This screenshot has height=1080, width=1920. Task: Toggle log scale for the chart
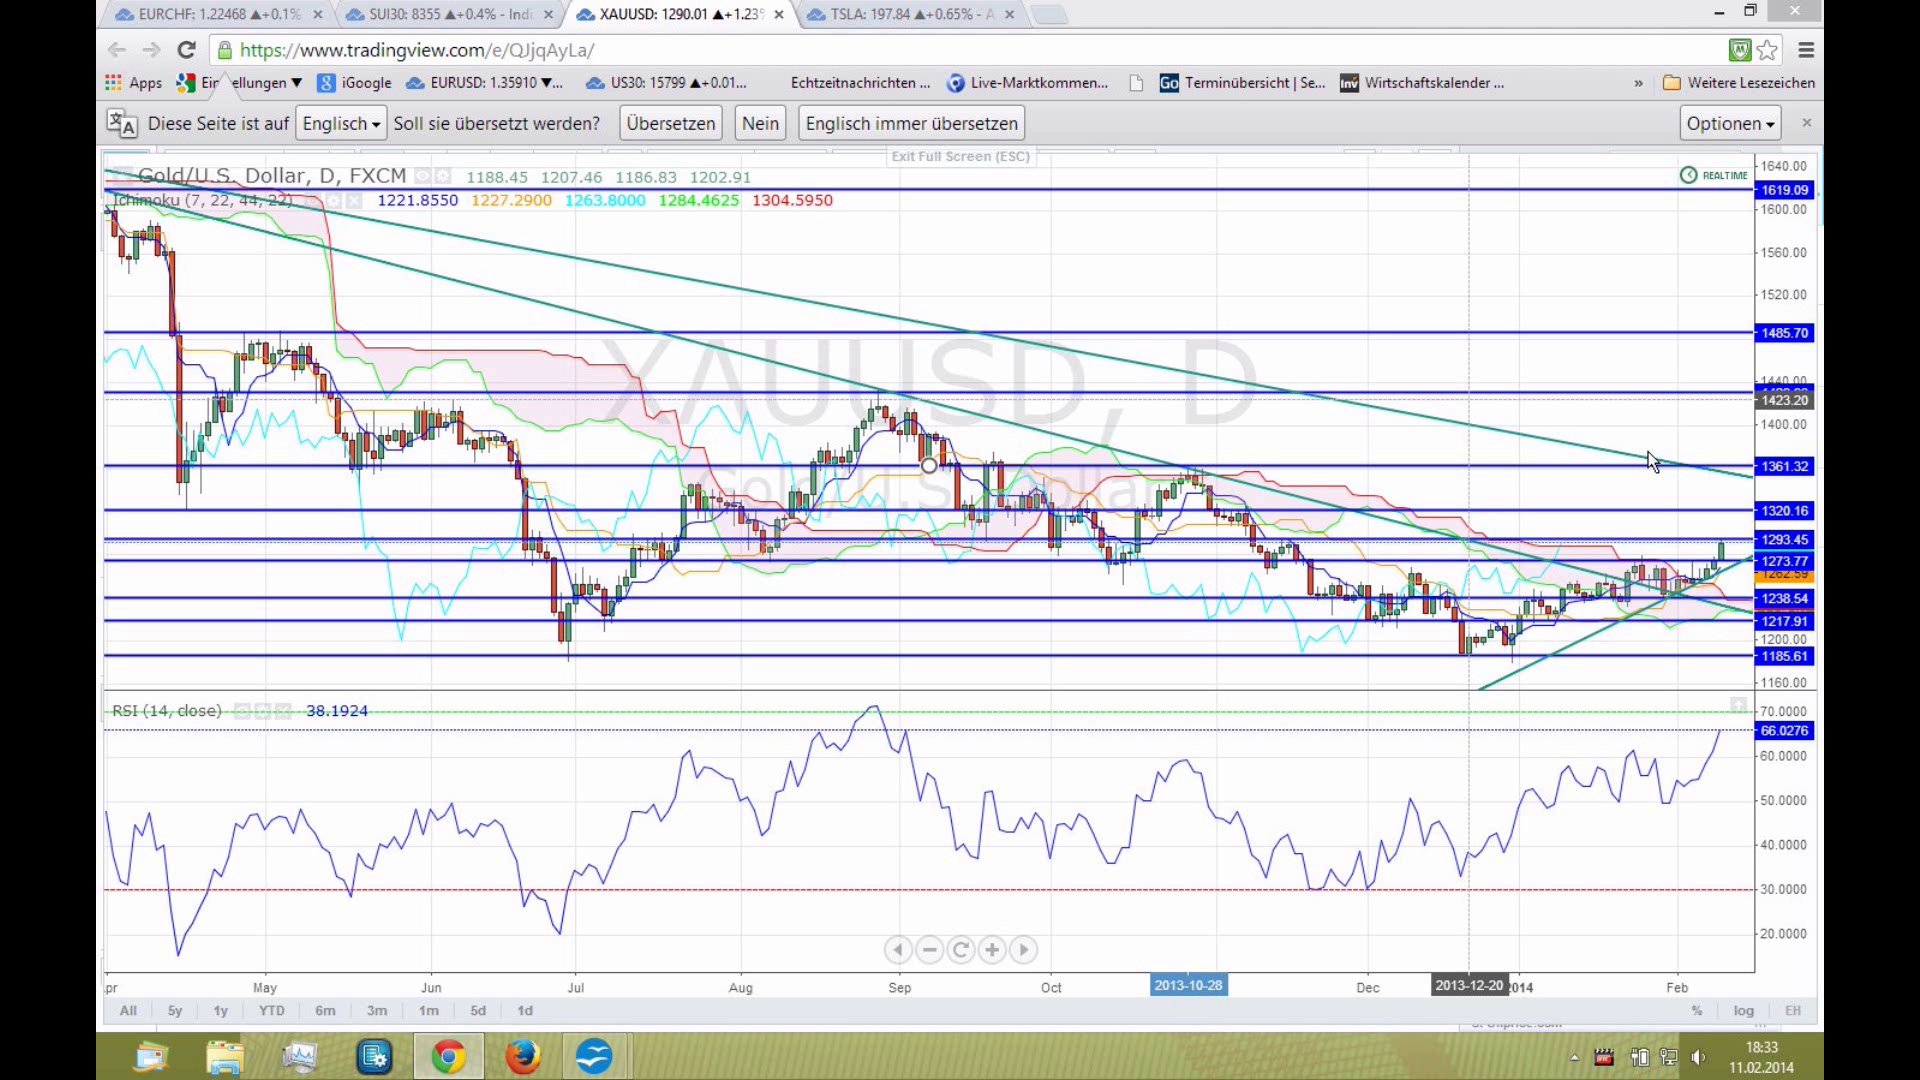click(x=1743, y=1011)
